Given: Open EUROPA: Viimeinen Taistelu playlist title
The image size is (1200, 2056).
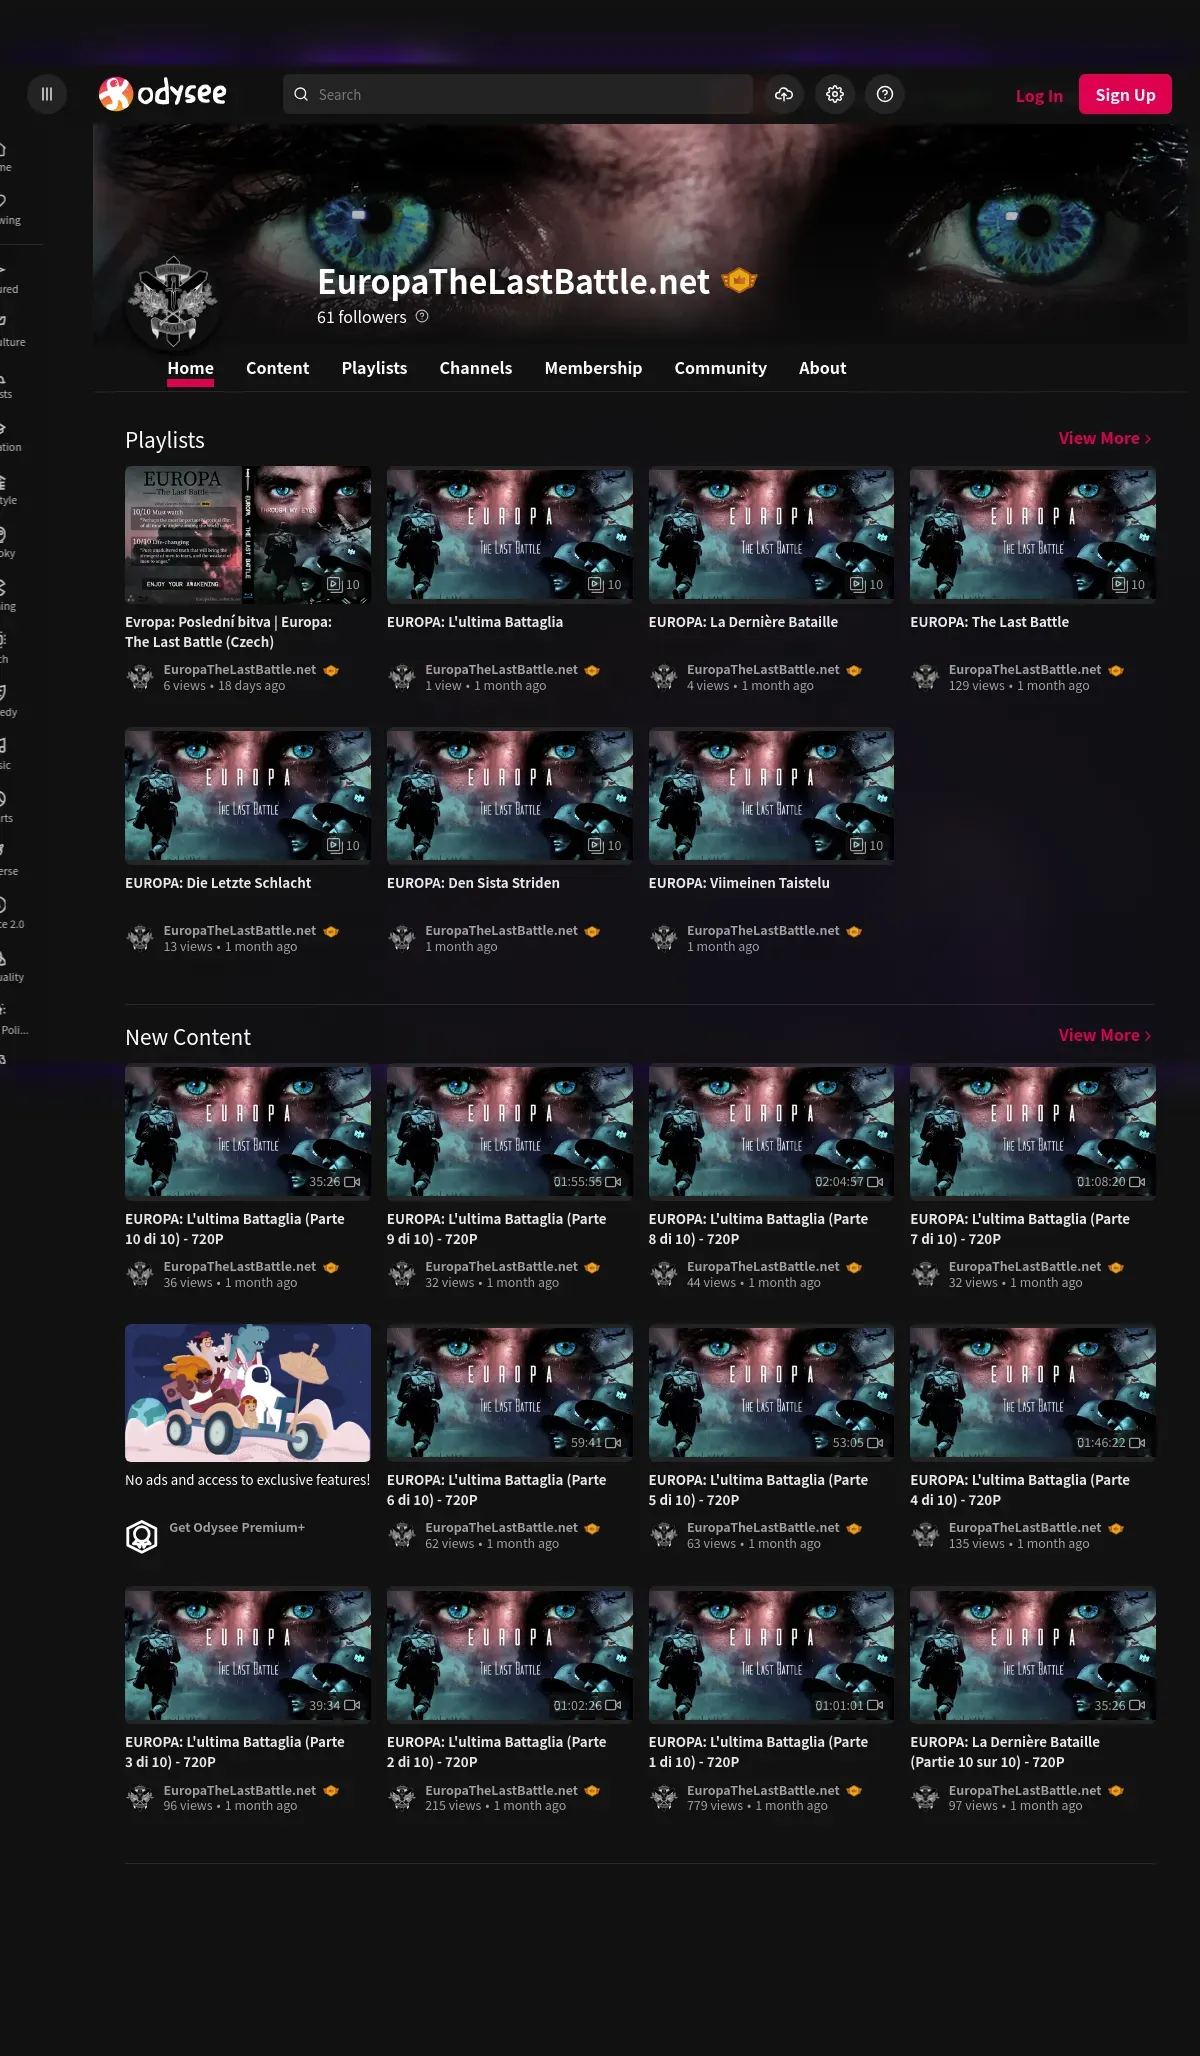Looking at the screenshot, I should (739, 883).
